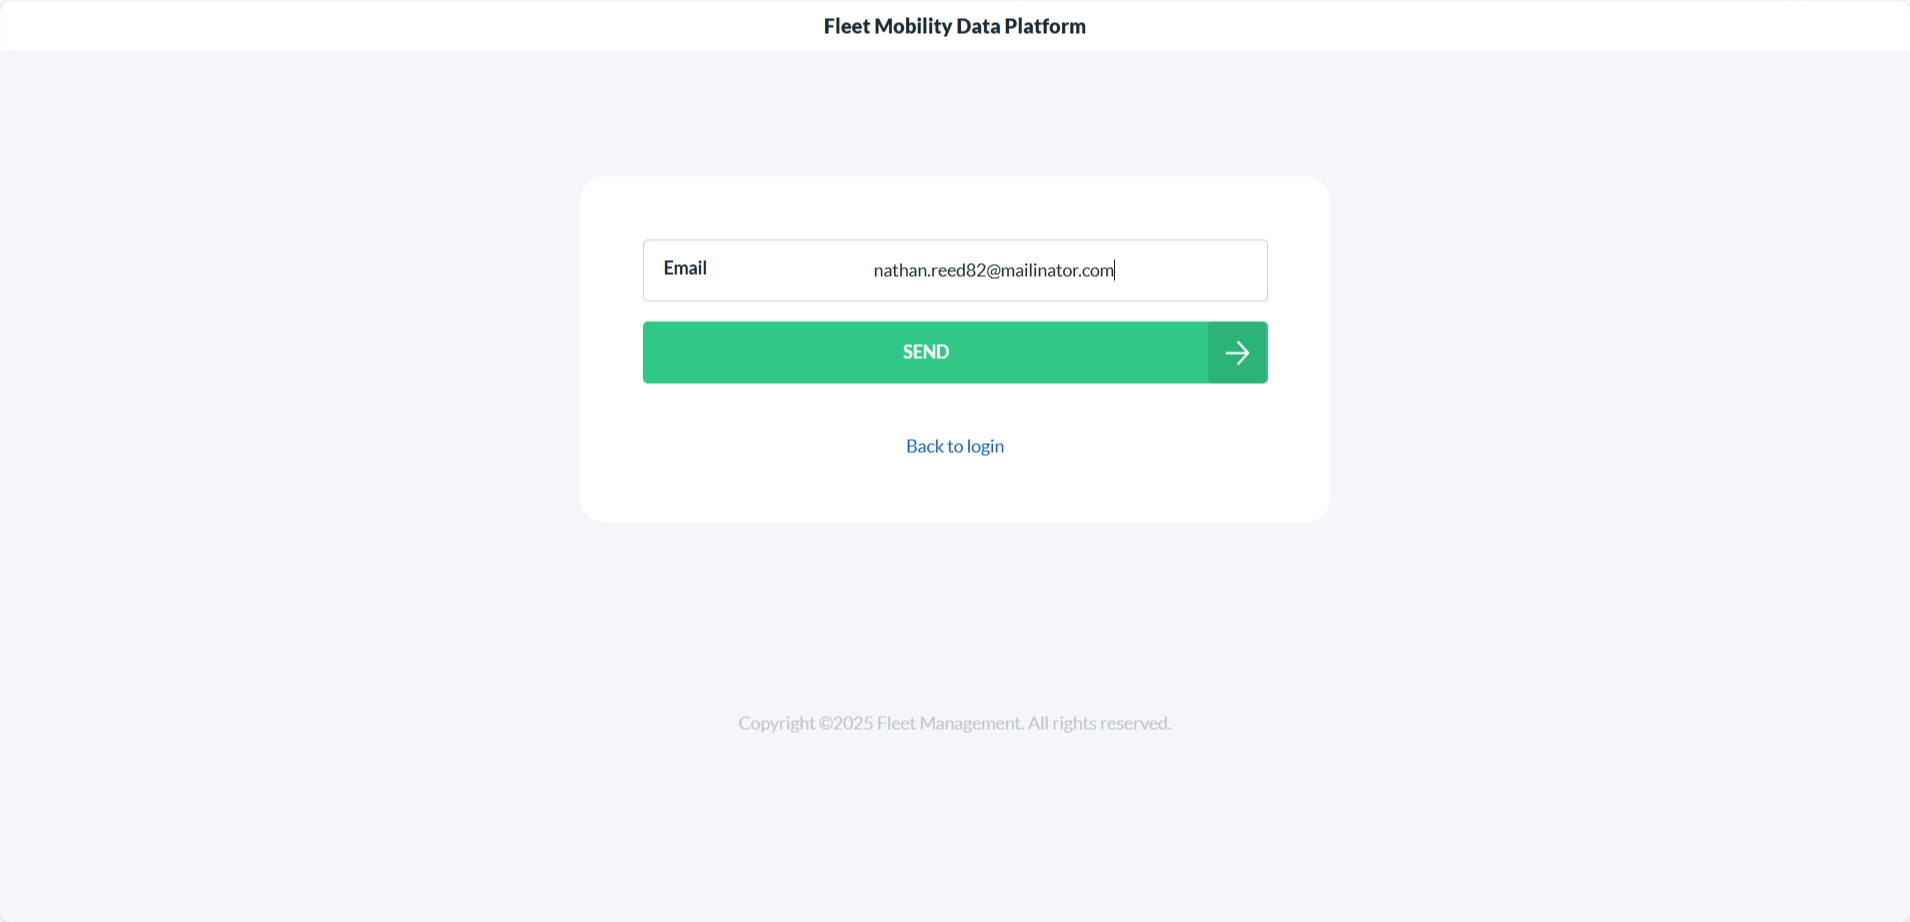Click the word 'Platform' in page header

point(1045,26)
